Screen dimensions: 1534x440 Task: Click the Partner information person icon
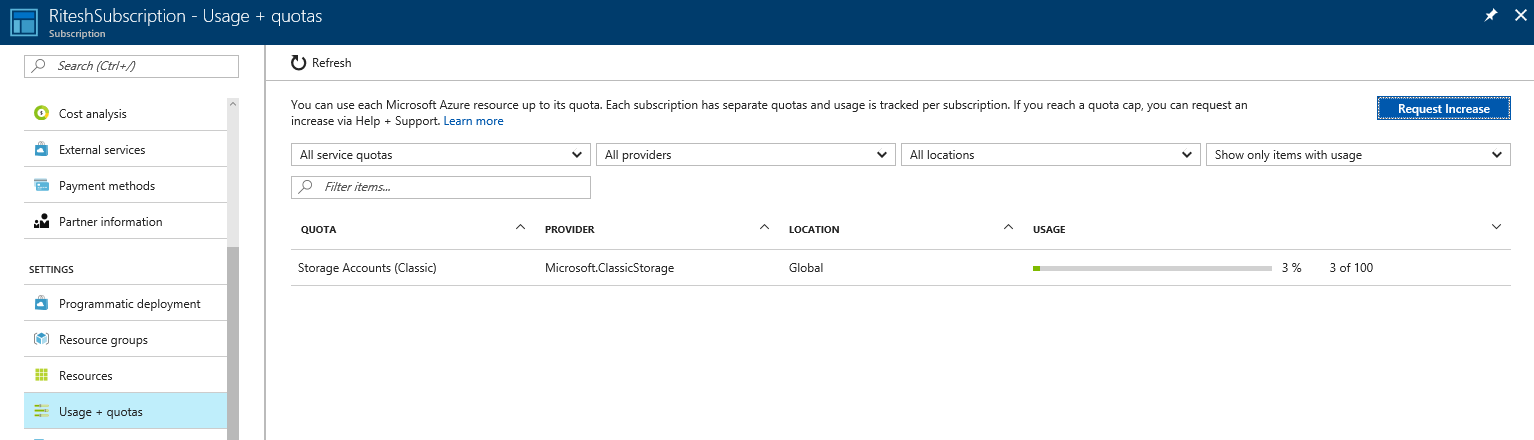[x=41, y=222]
